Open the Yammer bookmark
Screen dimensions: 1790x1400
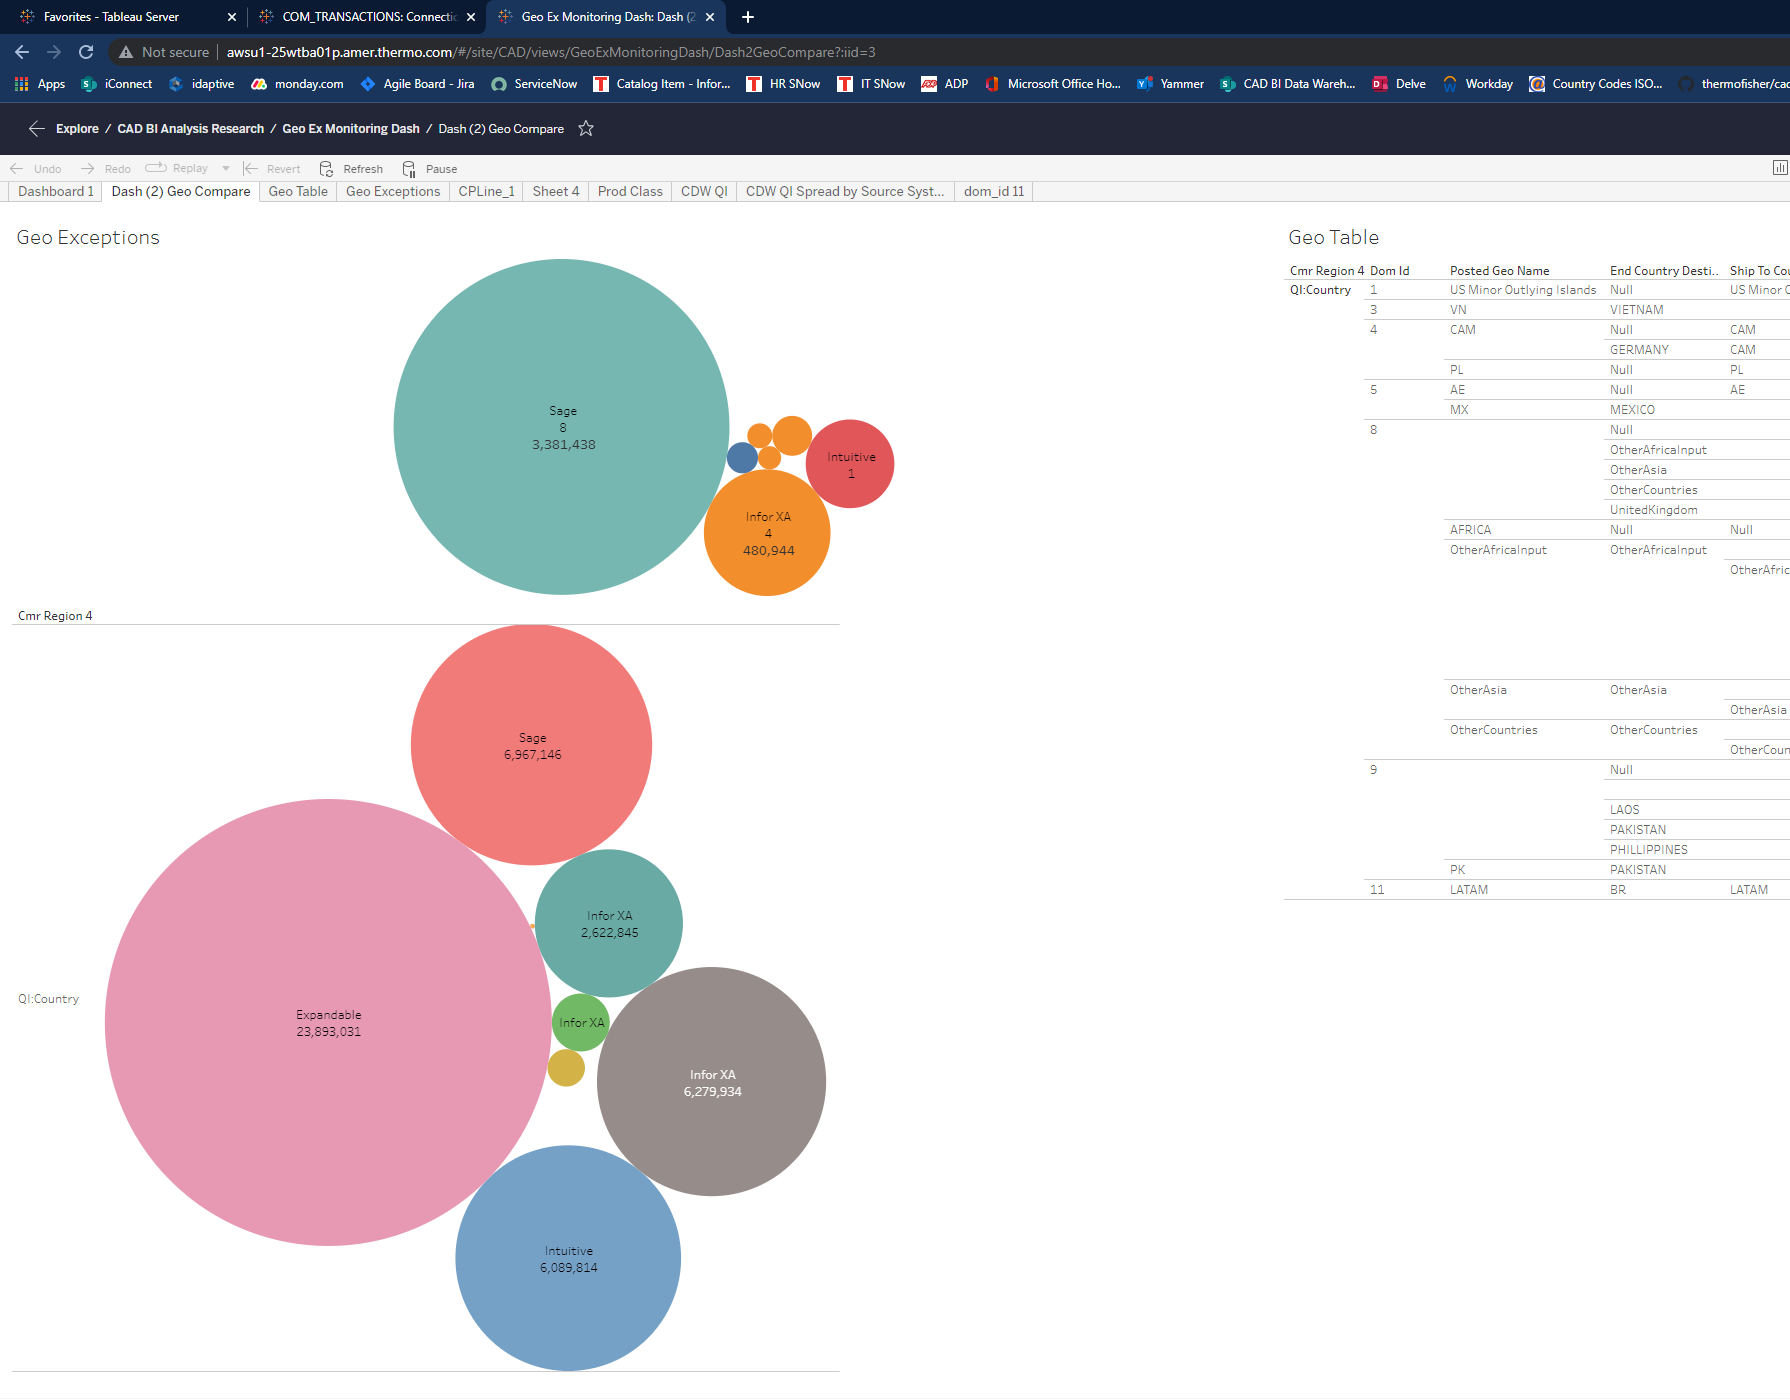pos(1170,84)
